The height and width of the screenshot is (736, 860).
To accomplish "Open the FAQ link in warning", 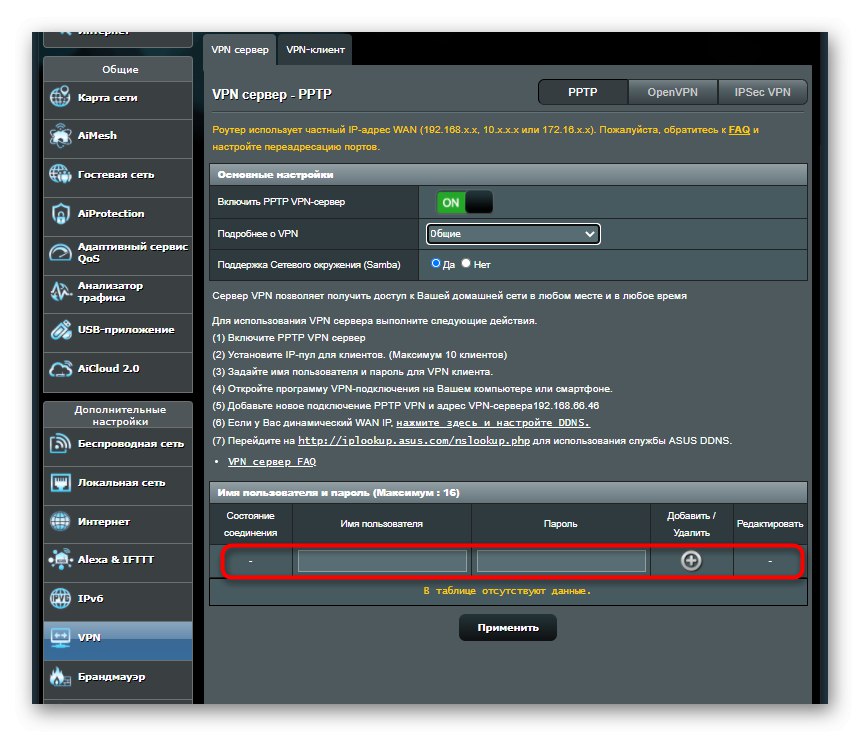I will (x=739, y=130).
